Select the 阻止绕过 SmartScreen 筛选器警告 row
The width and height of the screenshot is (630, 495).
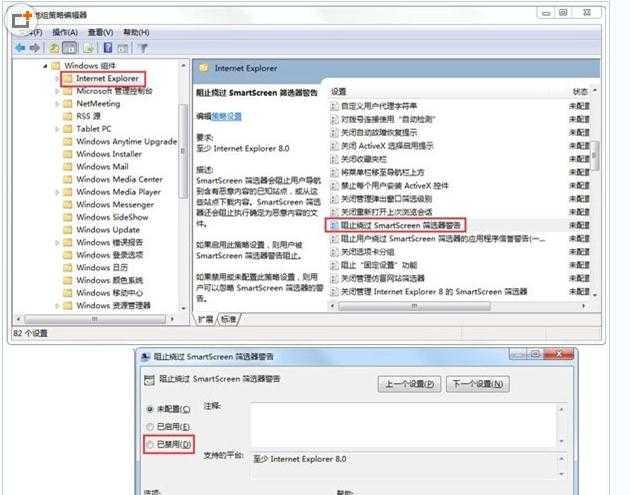(459, 225)
